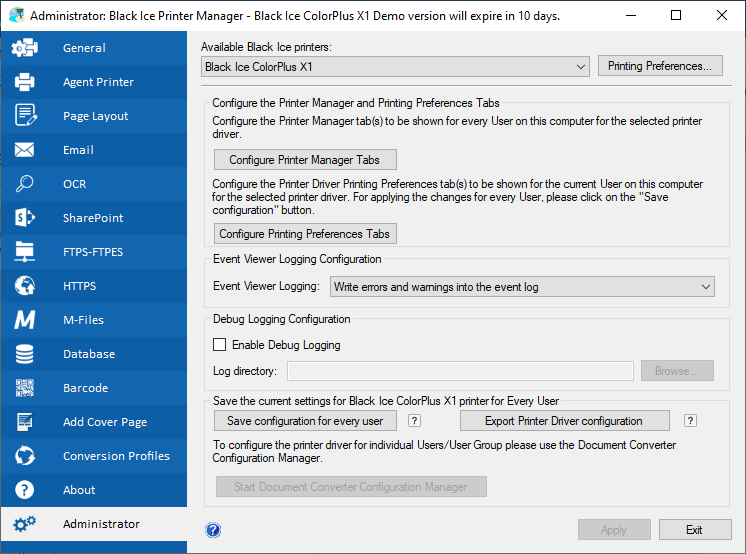This screenshot has width=746, height=554.
Task: Open the OCR tab
Action: [94, 184]
